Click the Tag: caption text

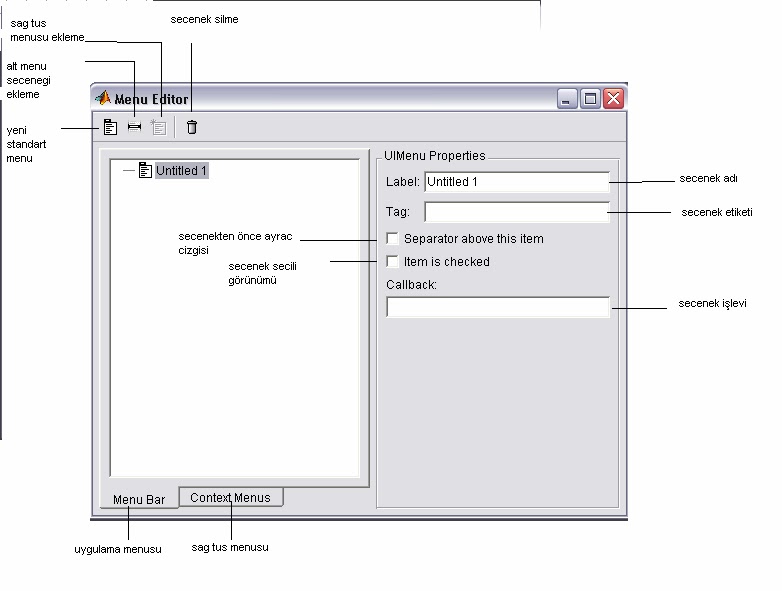coord(397,212)
